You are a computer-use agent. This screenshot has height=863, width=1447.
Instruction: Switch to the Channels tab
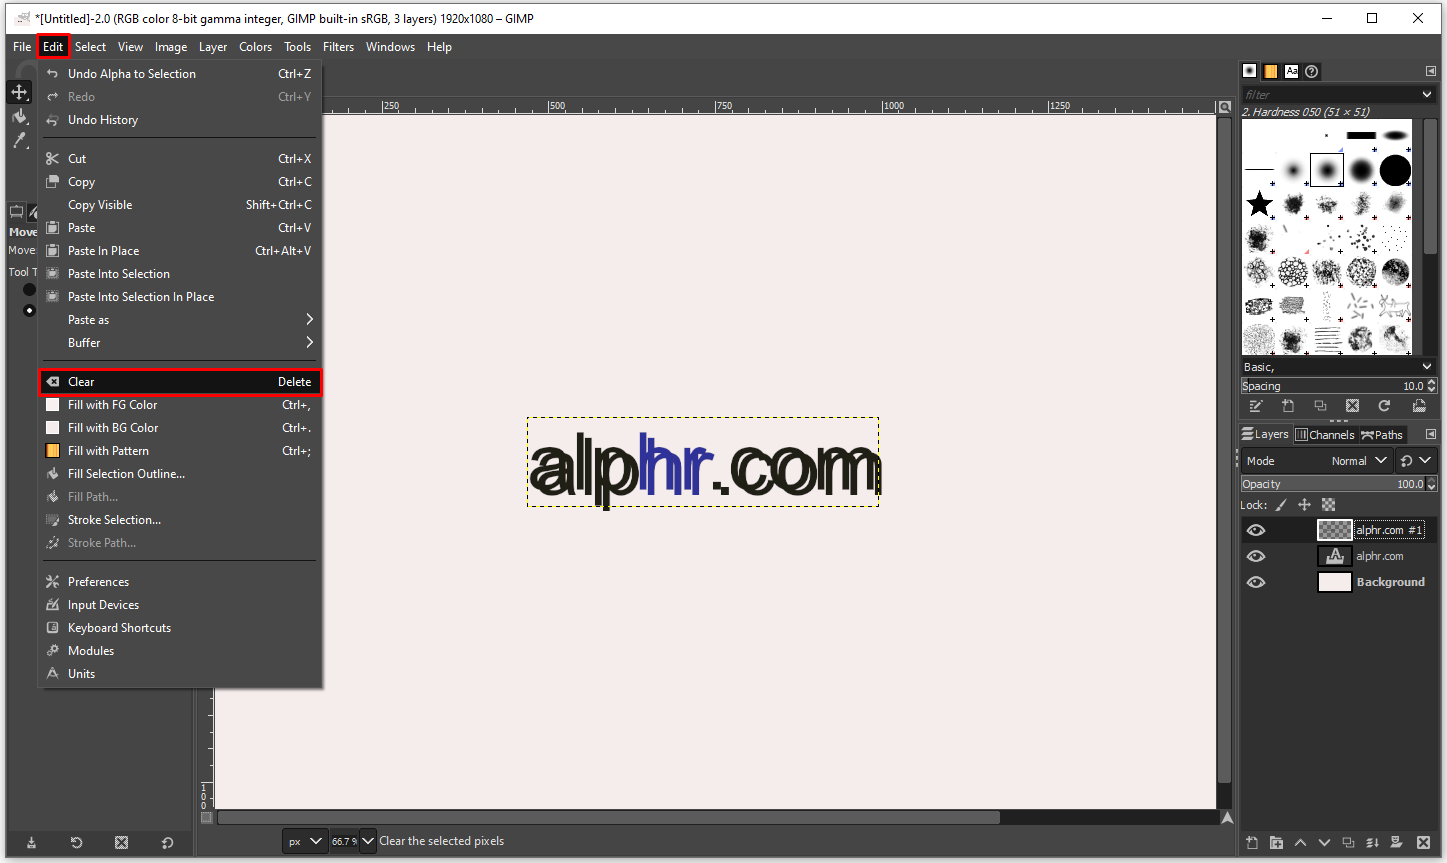(x=1325, y=435)
